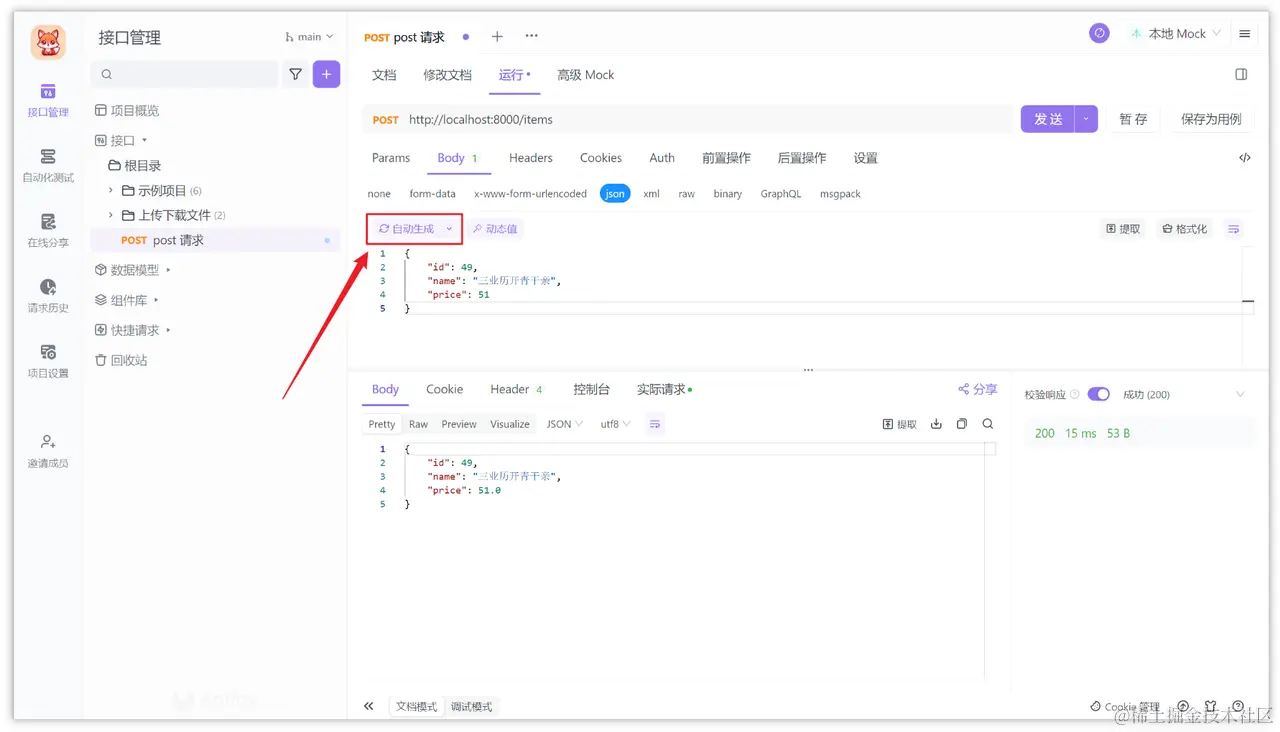This screenshot has width=1280, height=732.
Task: Open the 本地 Mock environment dropdown
Action: [1175, 34]
